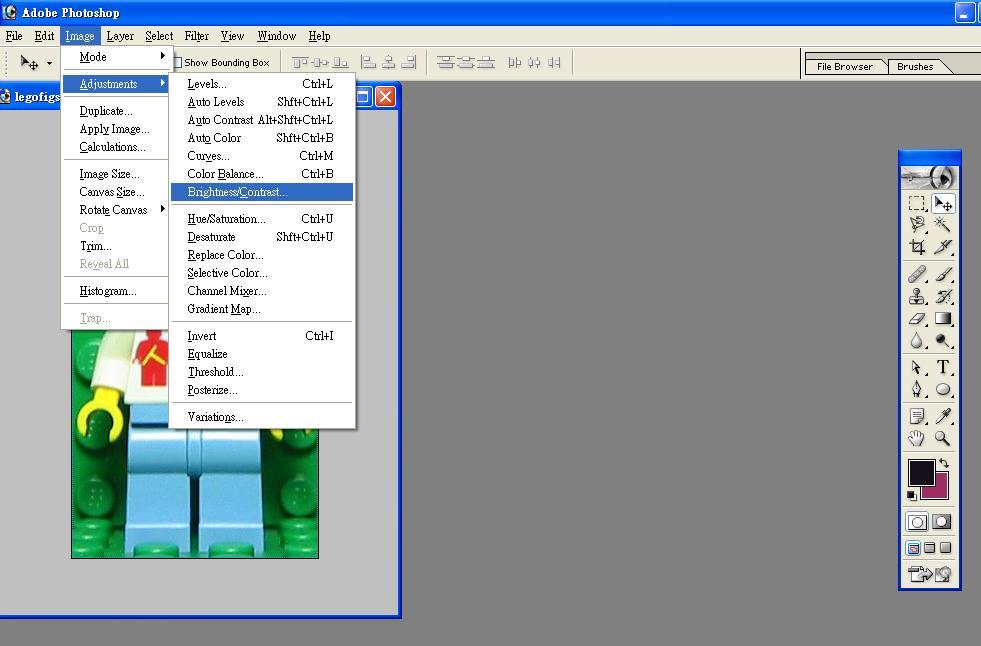
Task: Switch to Full Screen with Menu Bar
Action: (930, 548)
